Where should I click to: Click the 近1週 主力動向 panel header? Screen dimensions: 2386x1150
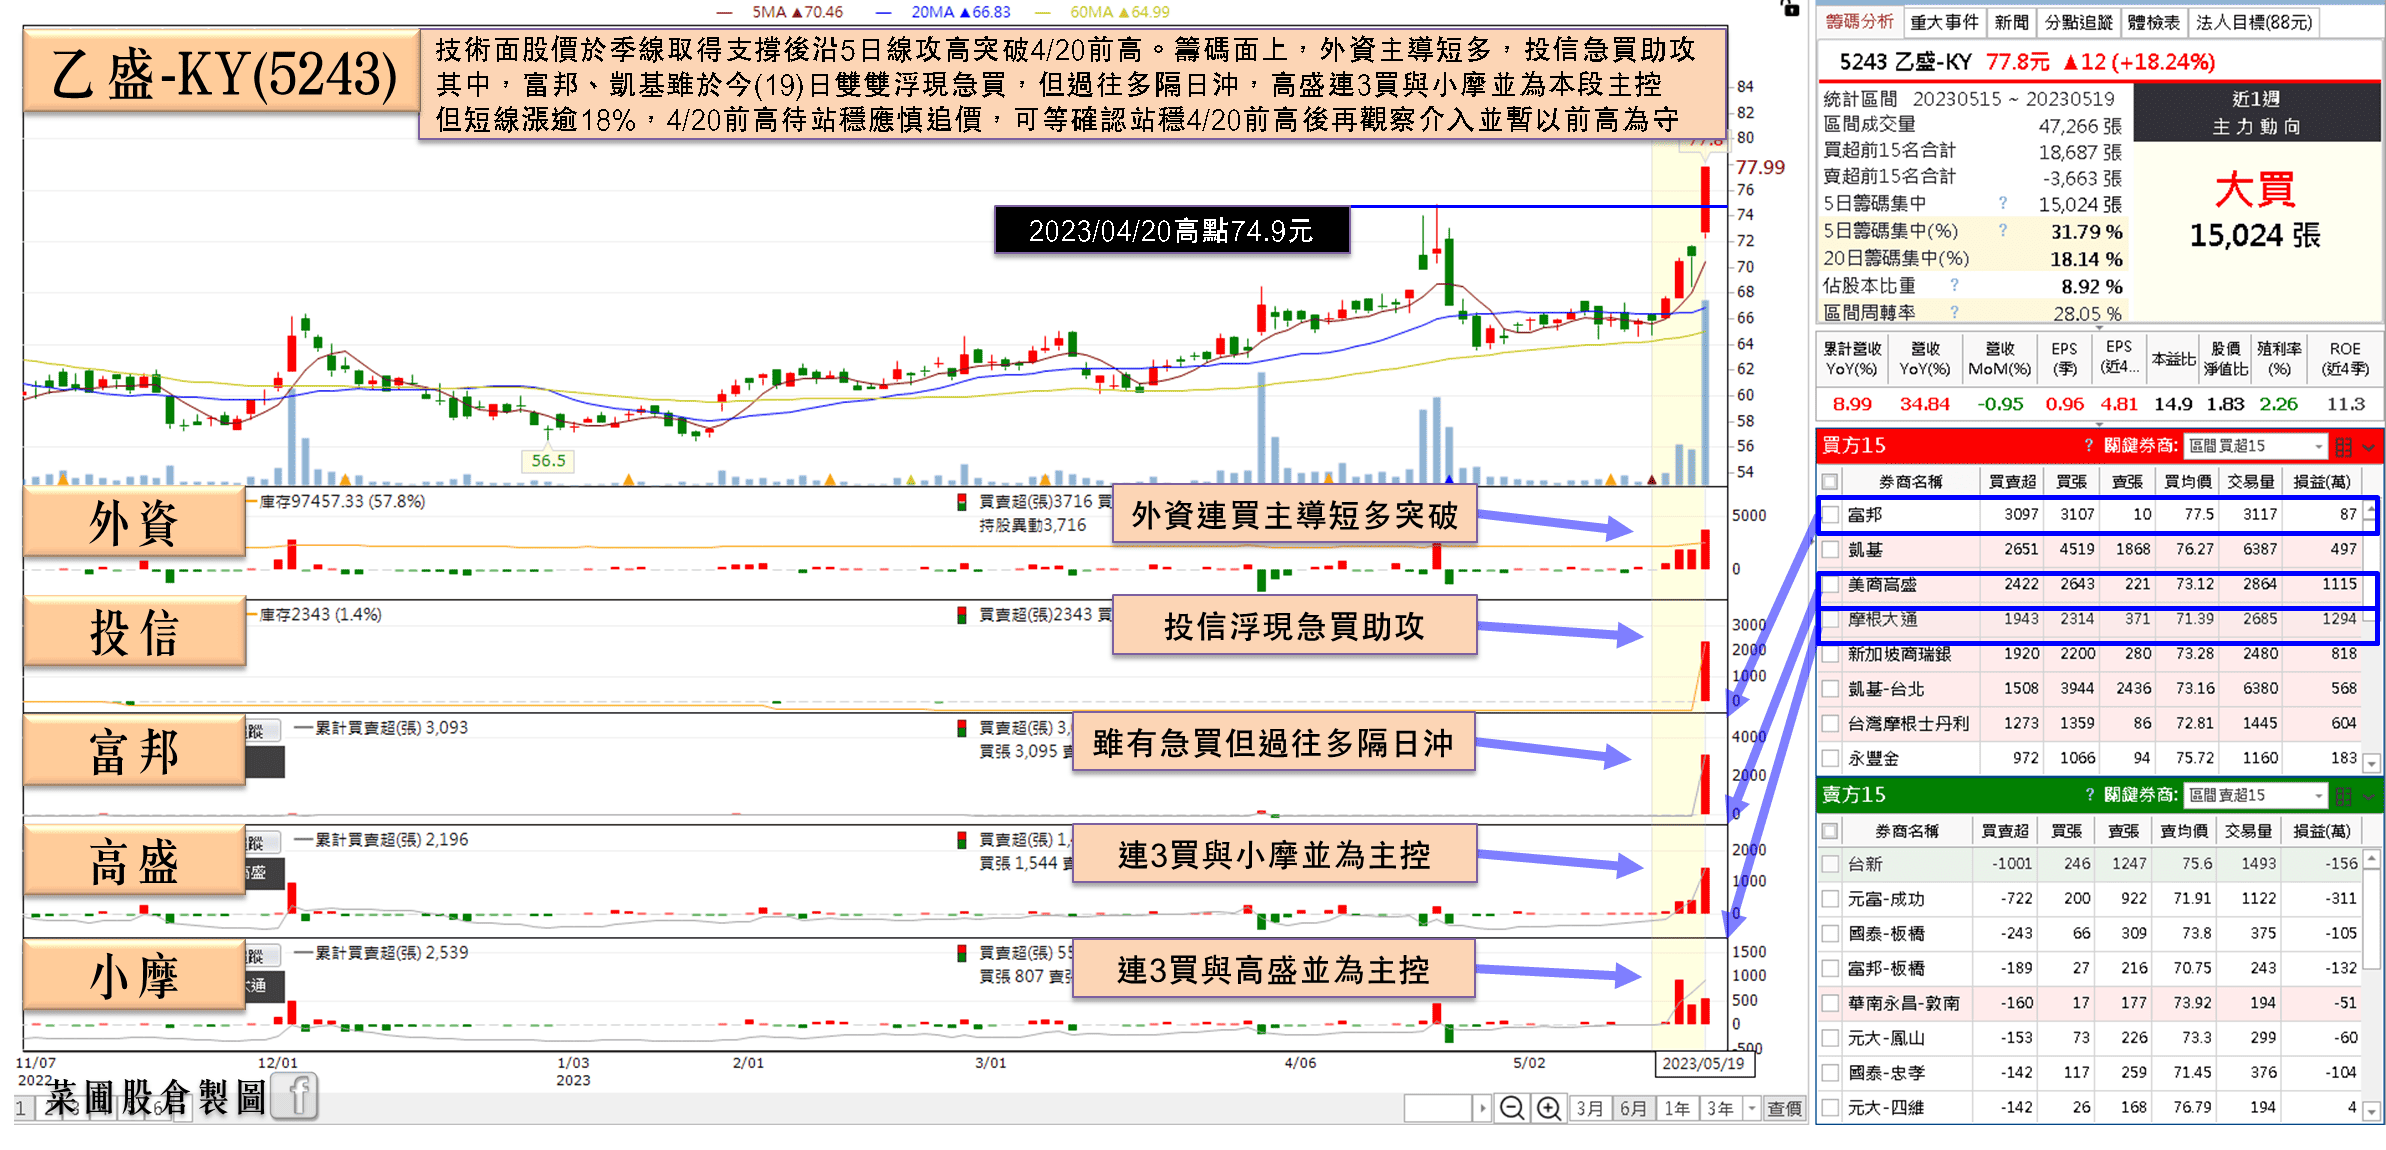[2256, 112]
